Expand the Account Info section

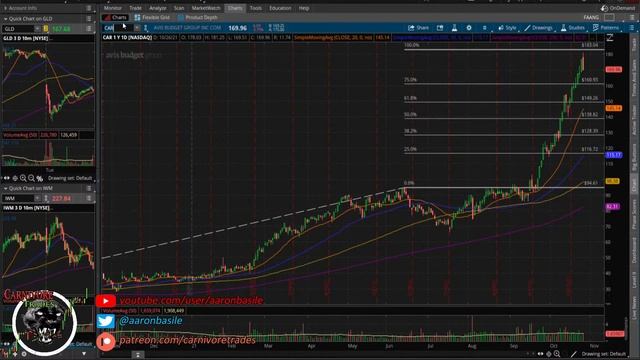5,8
